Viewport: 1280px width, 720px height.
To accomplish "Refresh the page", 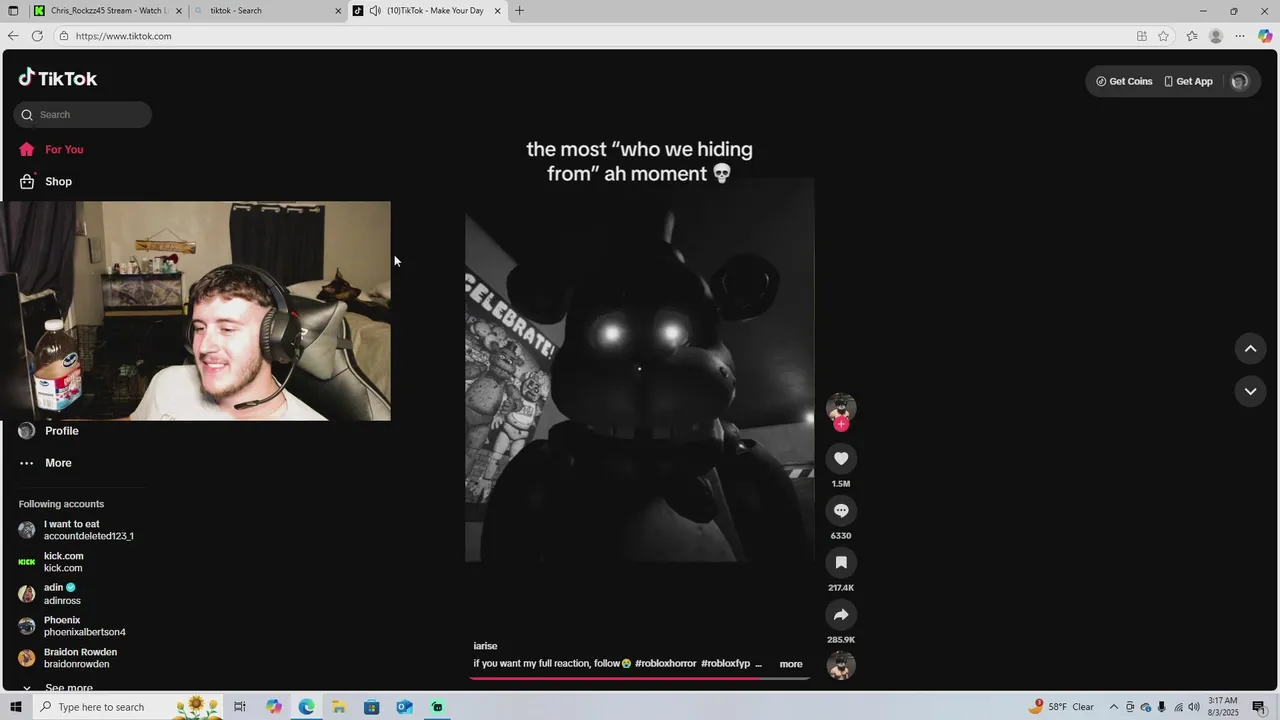I will [37, 36].
